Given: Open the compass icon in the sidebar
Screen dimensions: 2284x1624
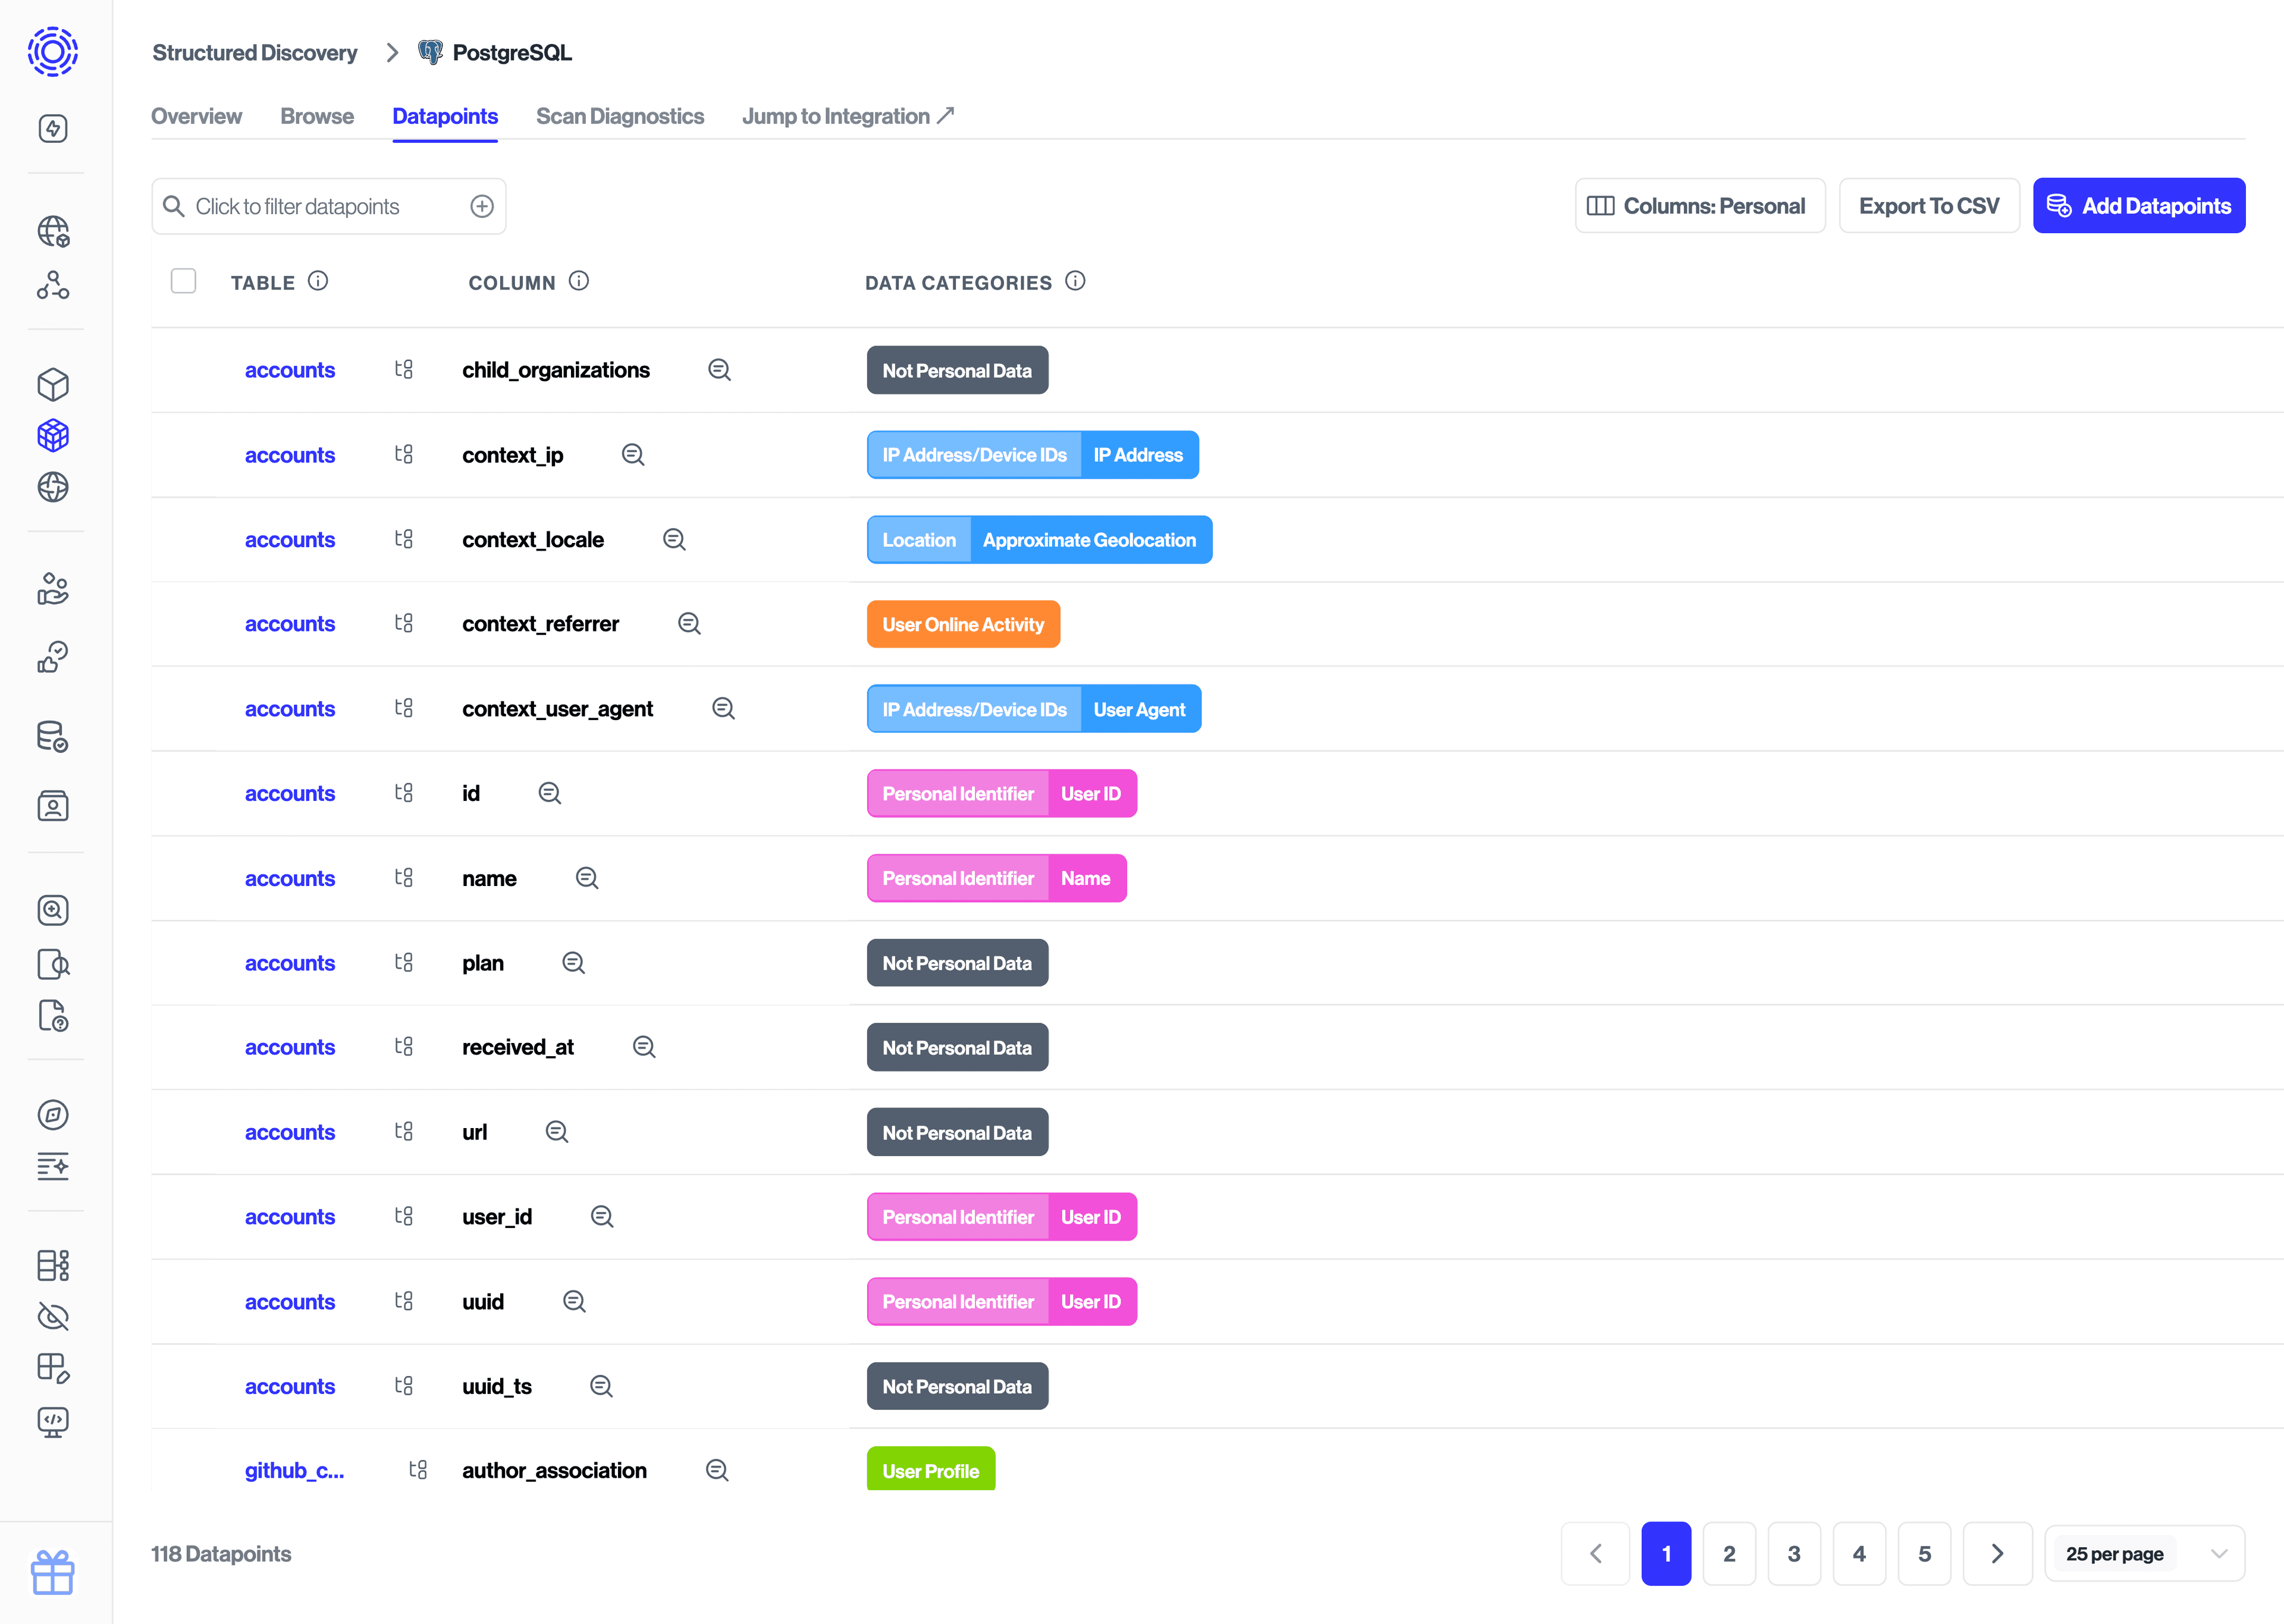Looking at the screenshot, I should (54, 1114).
